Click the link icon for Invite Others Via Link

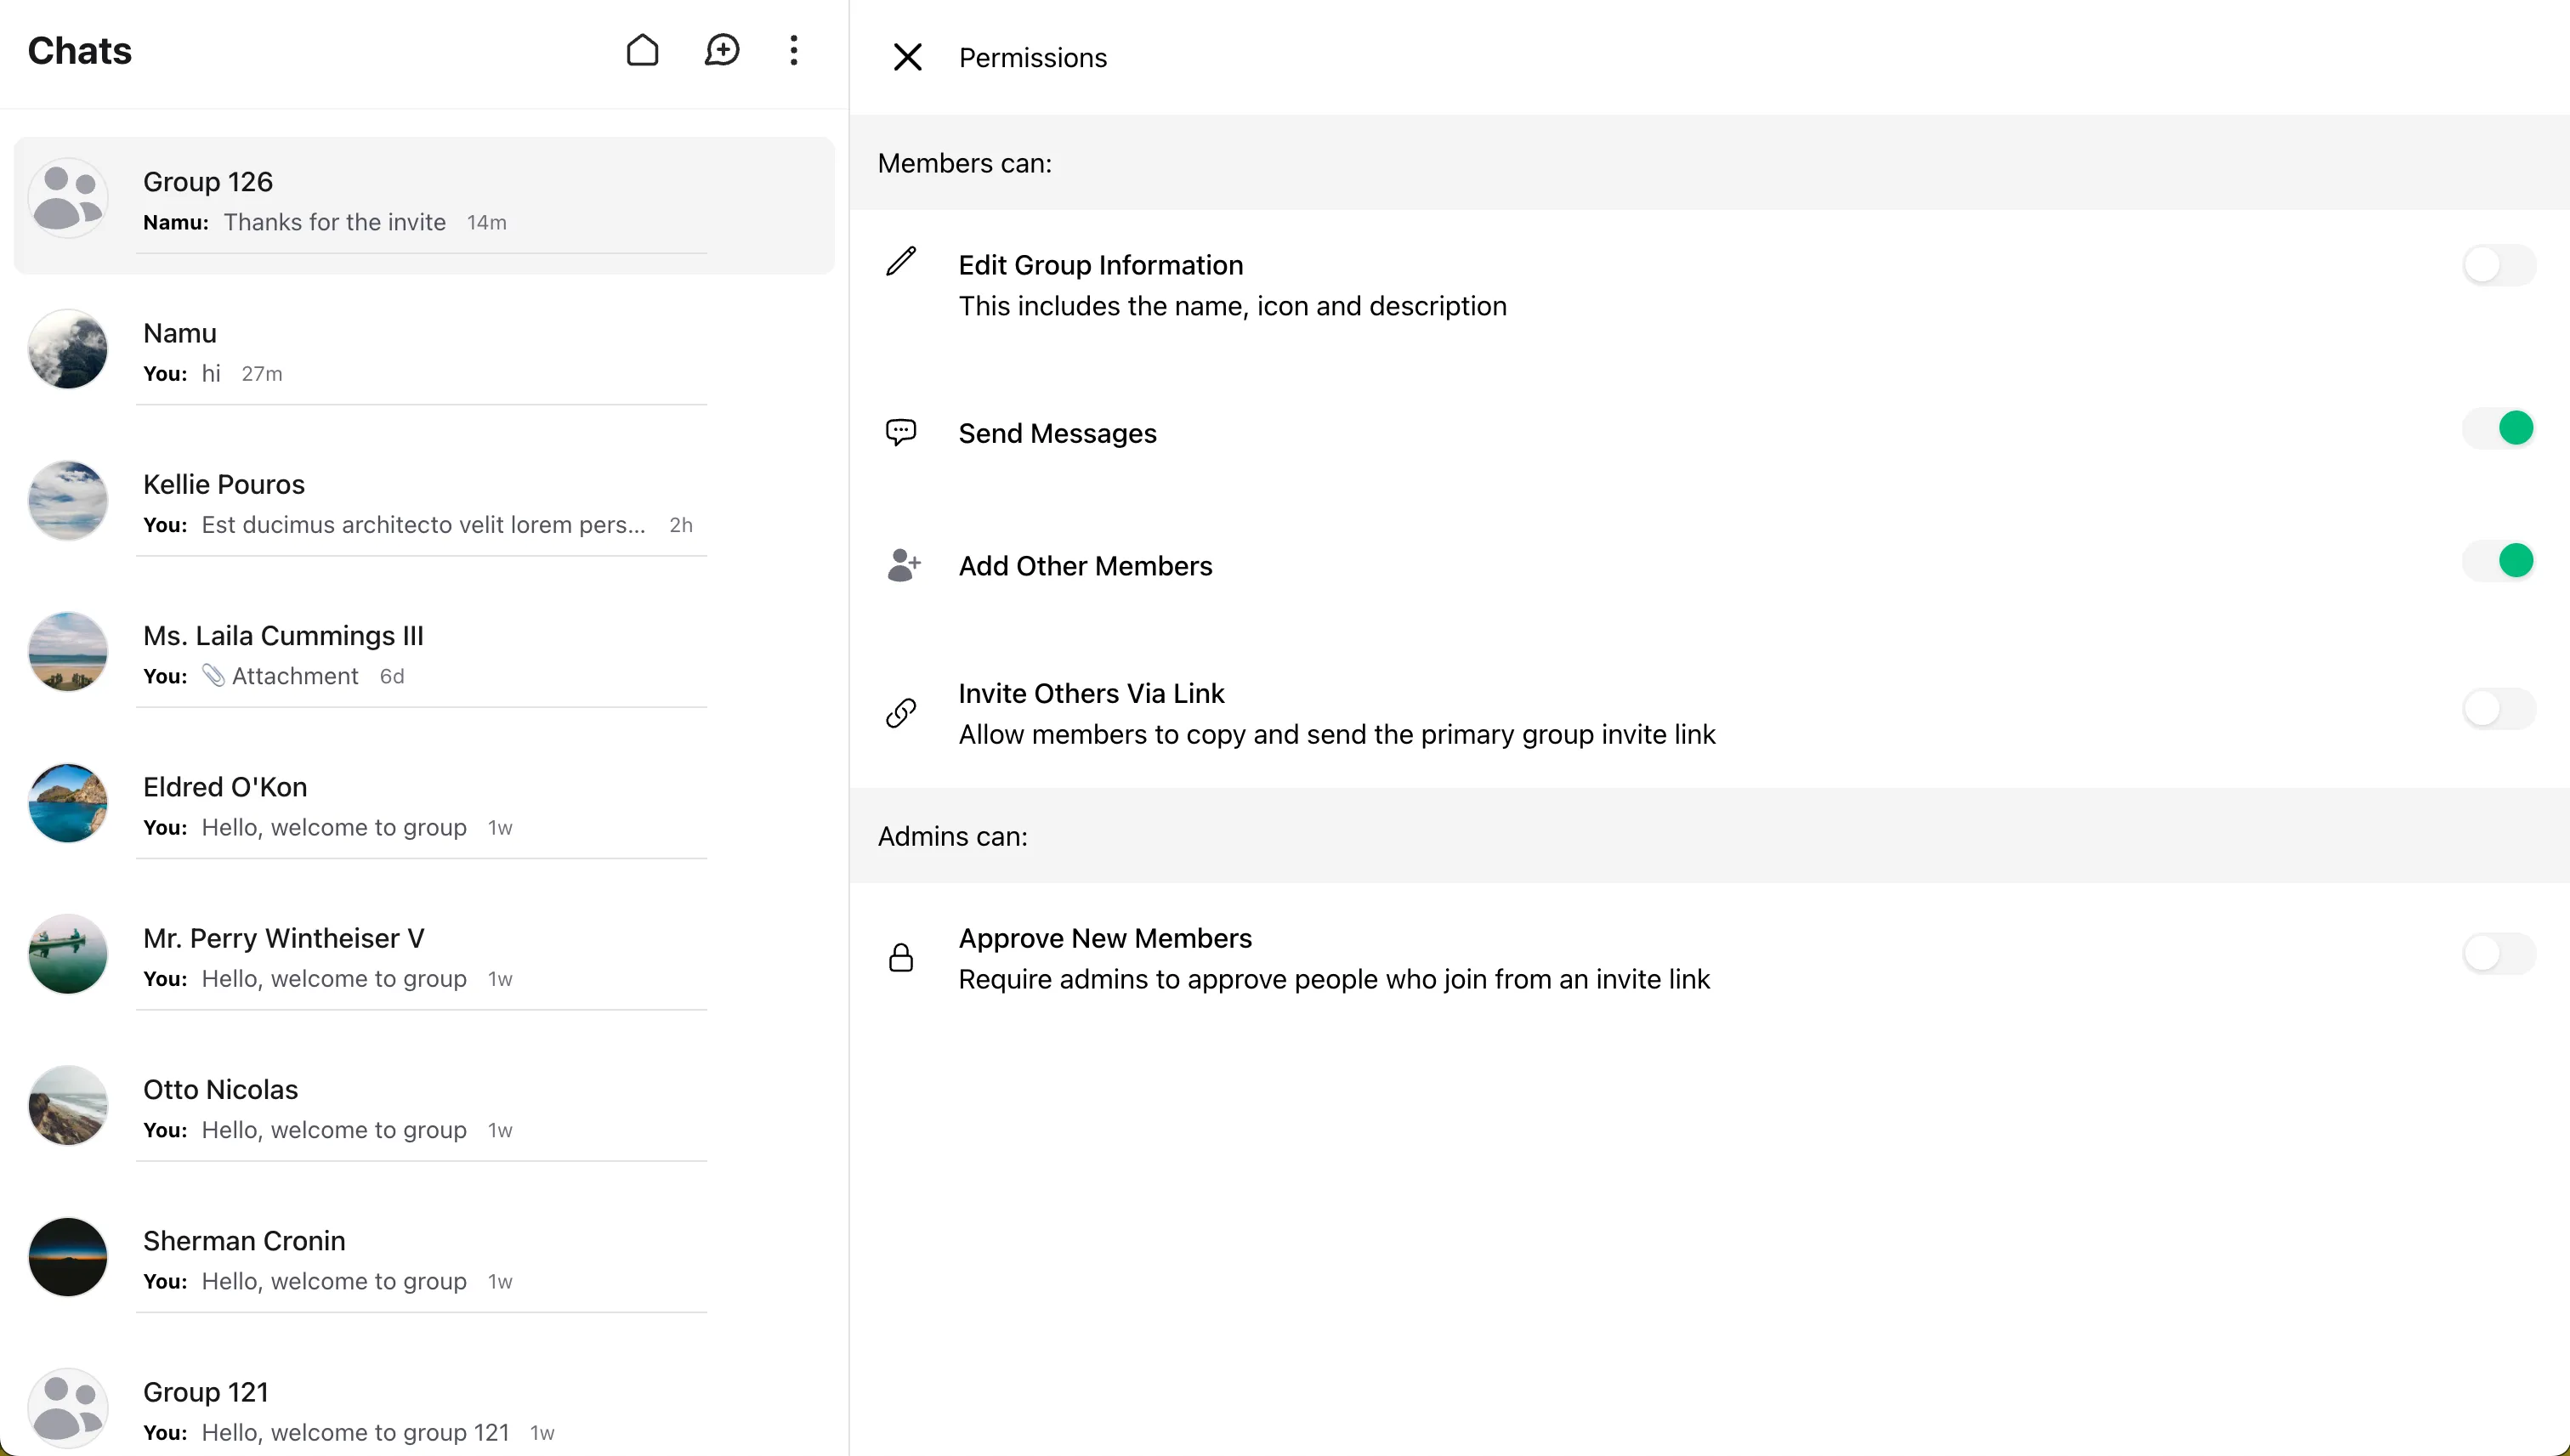901,713
